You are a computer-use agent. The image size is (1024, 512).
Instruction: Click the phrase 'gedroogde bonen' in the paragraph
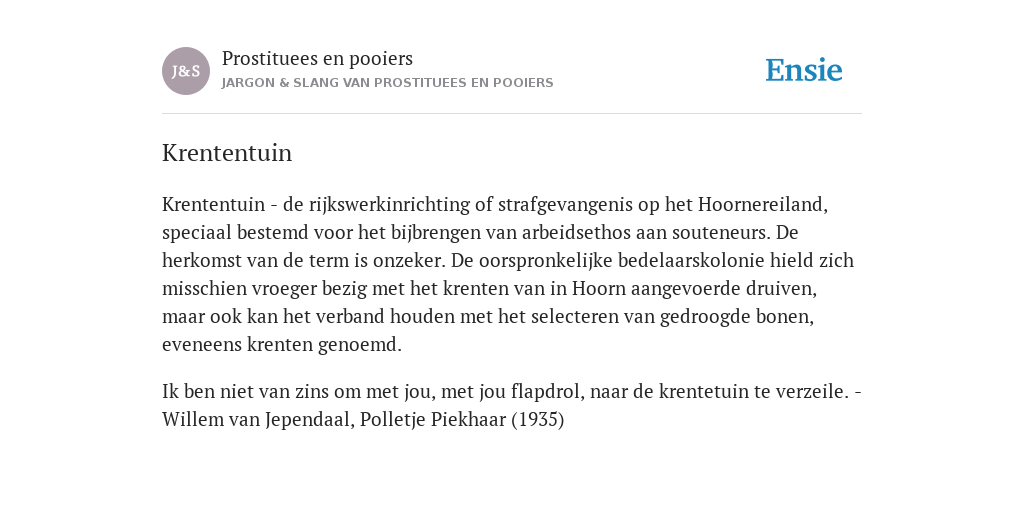click(737, 317)
